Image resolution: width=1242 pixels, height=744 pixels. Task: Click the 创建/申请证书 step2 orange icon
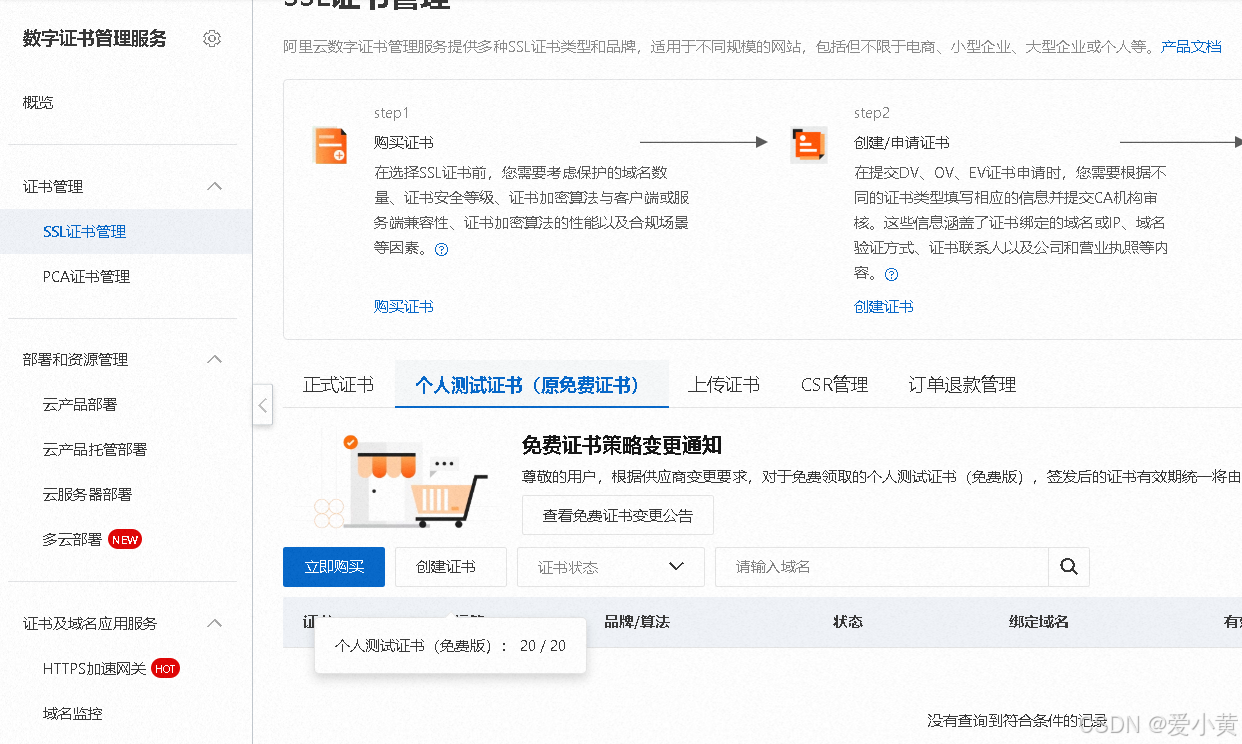click(x=809, y=146)
